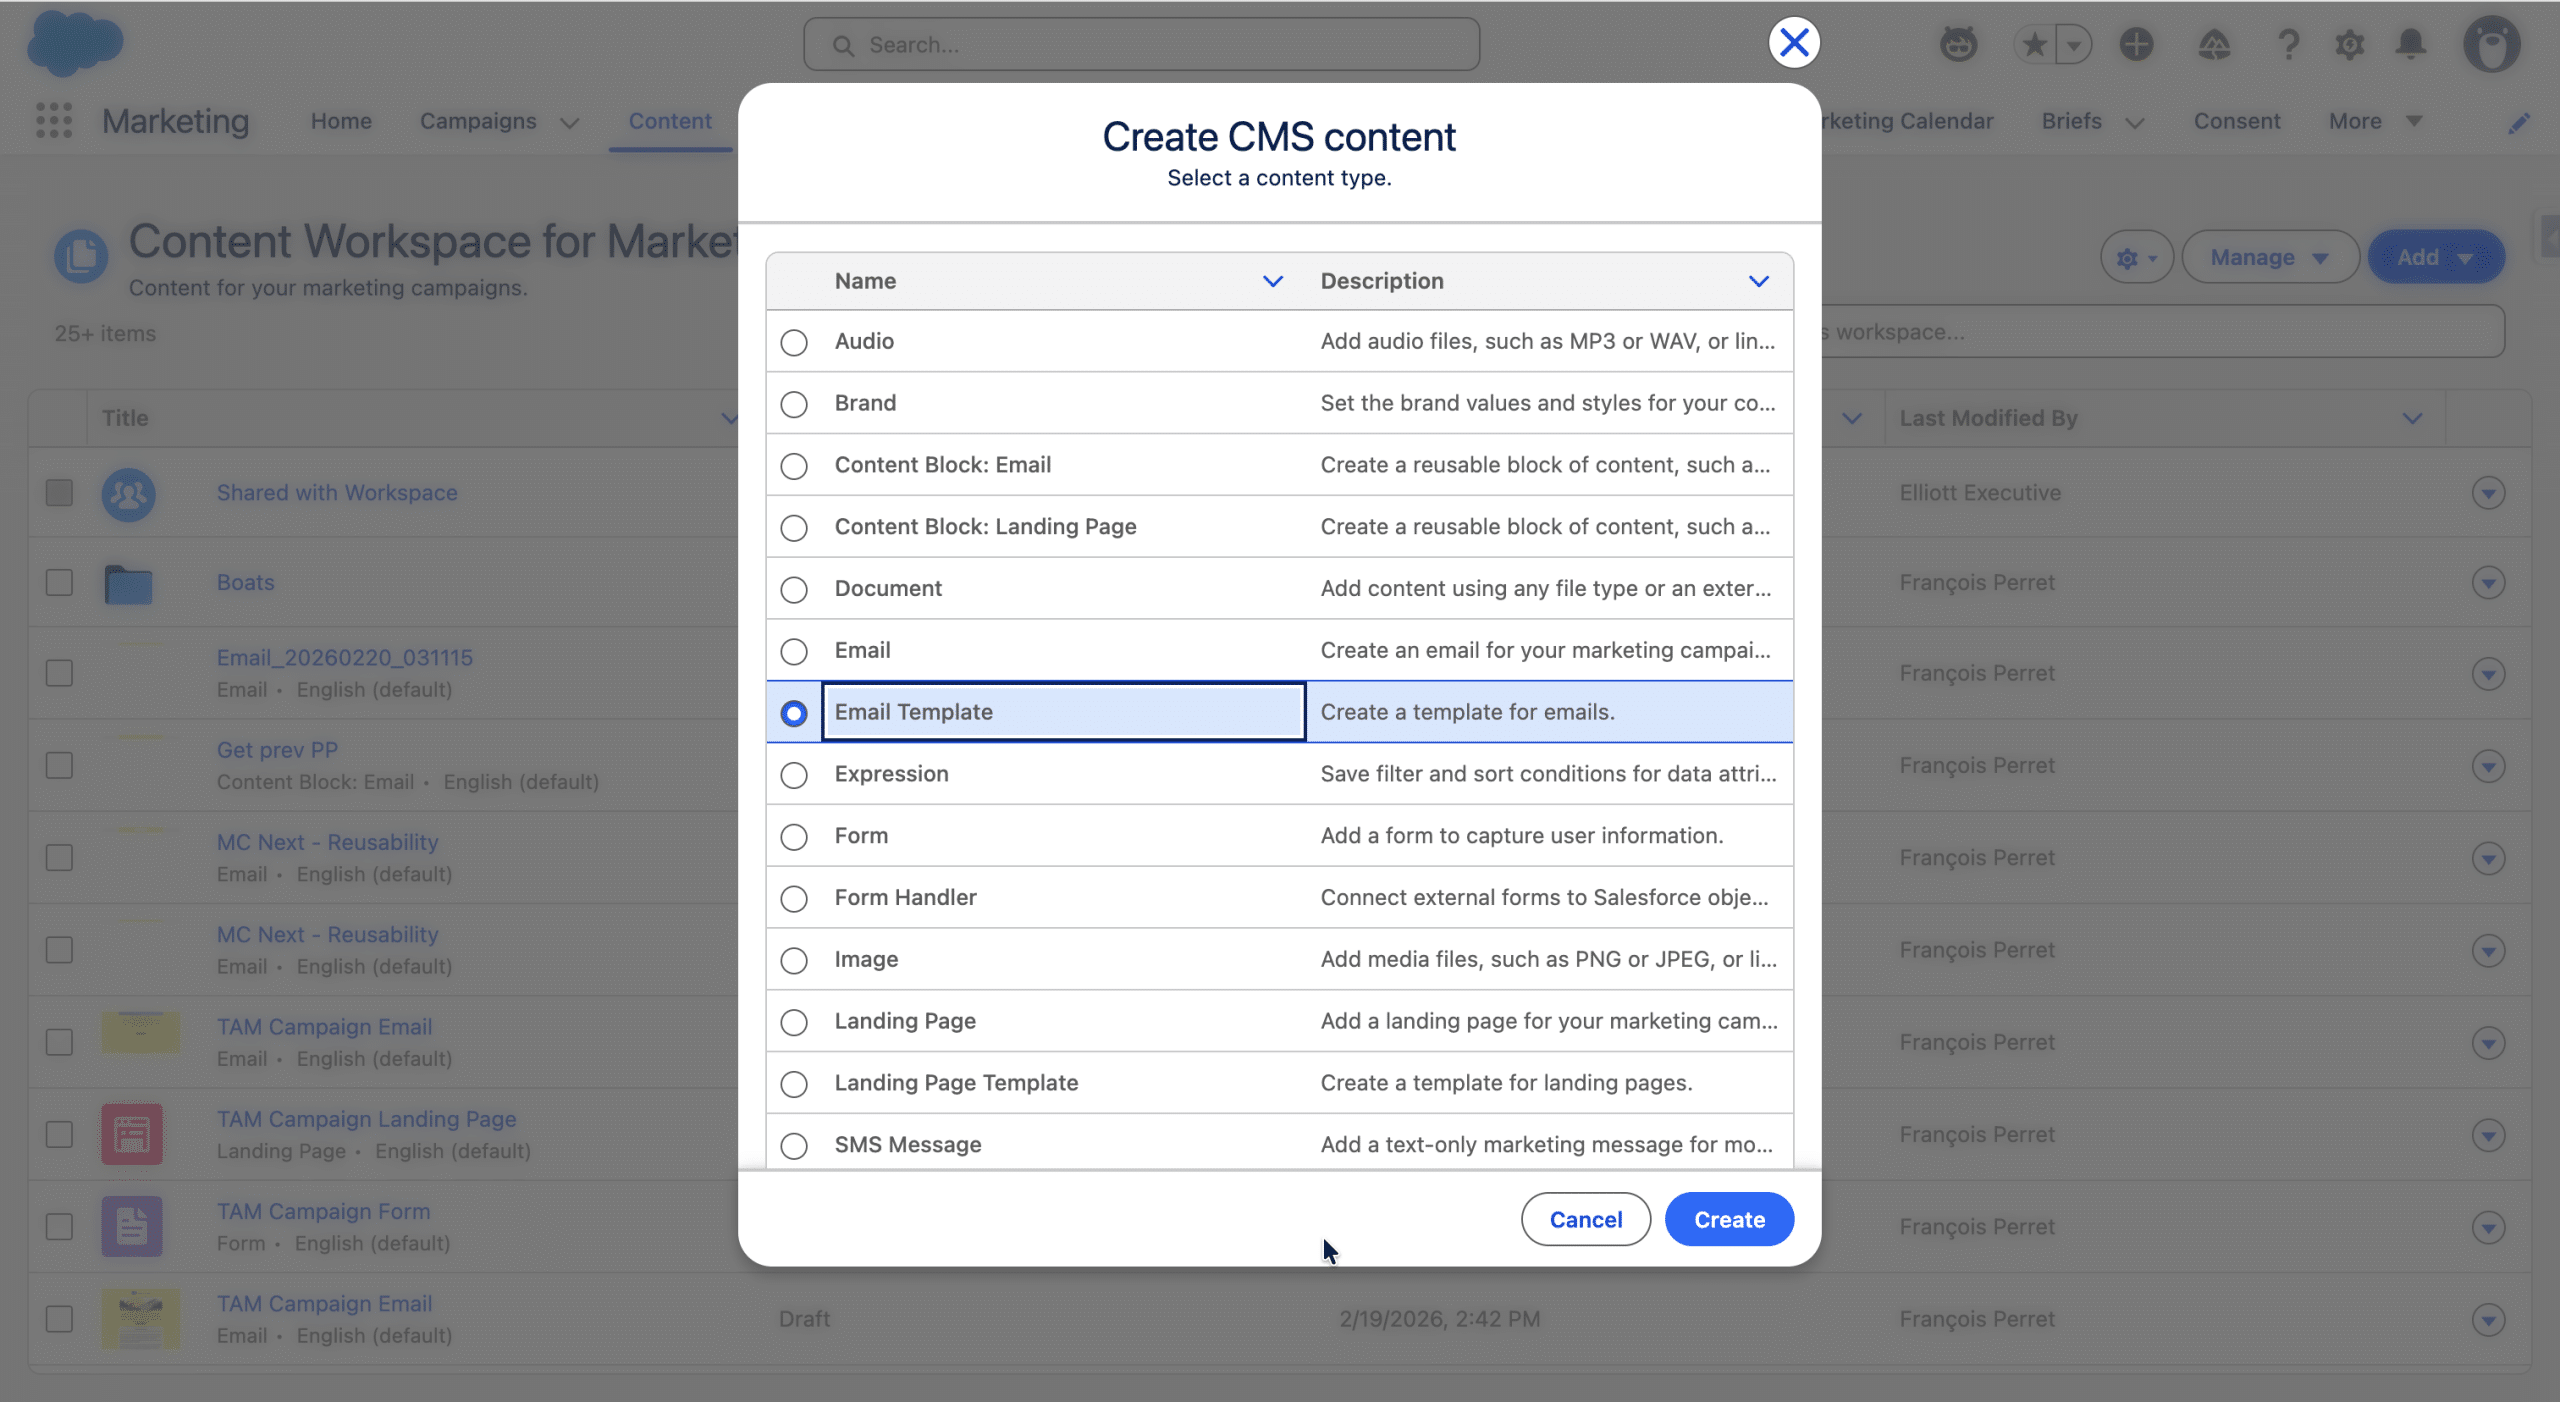
Task: Open the Name column sort dropdown
Action: coord(1272,281)
